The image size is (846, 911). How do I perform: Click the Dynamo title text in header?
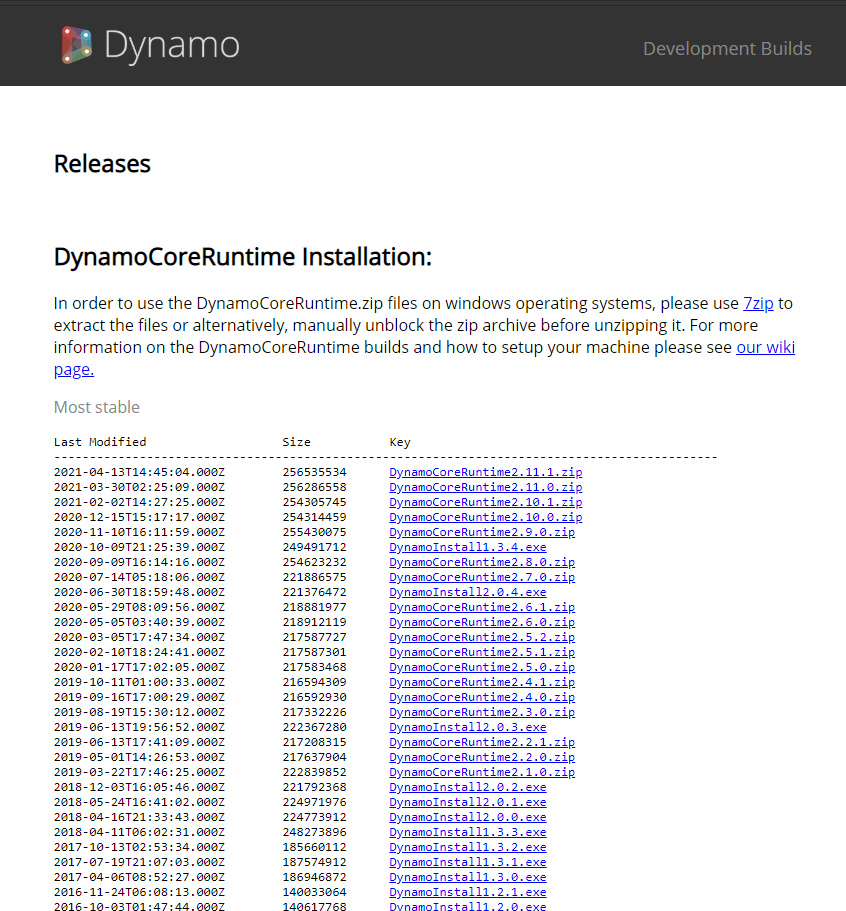[x=172, y=45]
